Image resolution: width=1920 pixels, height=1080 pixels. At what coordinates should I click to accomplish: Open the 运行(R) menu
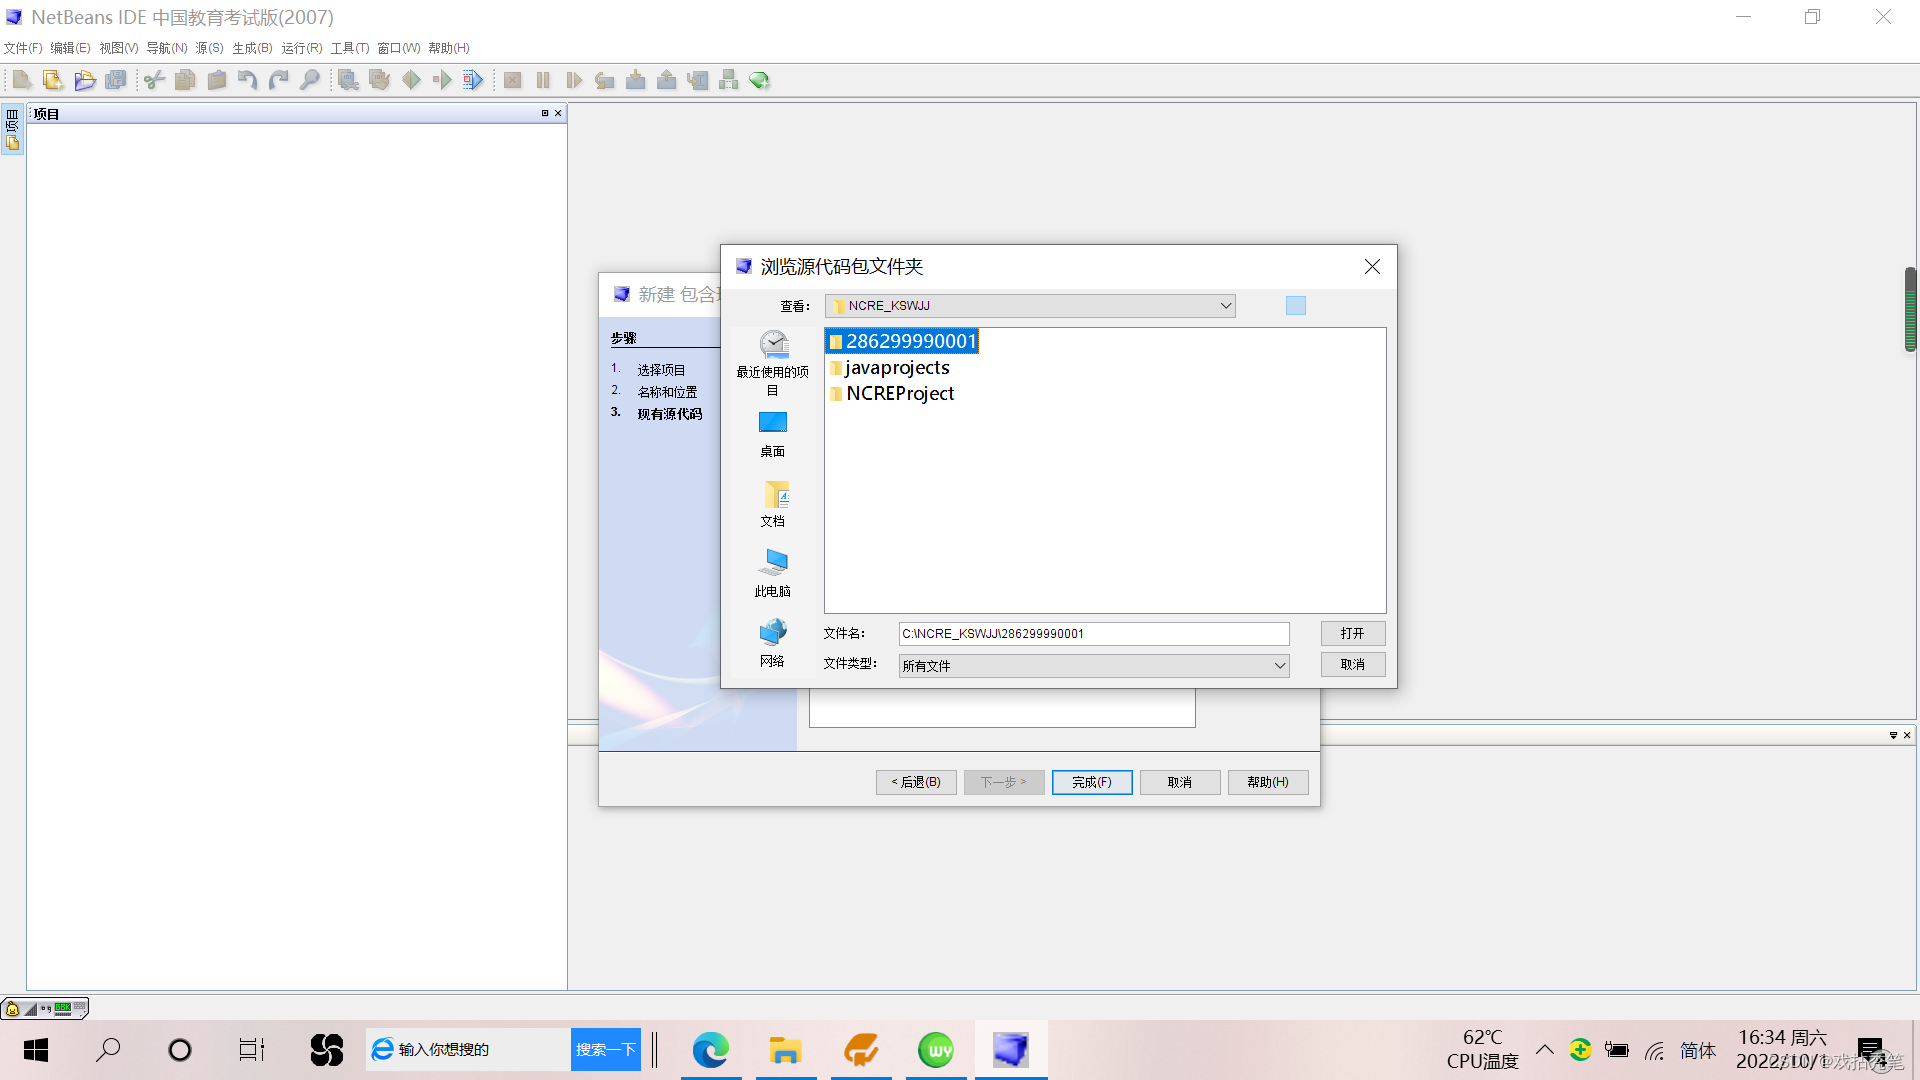pos(301,48)
